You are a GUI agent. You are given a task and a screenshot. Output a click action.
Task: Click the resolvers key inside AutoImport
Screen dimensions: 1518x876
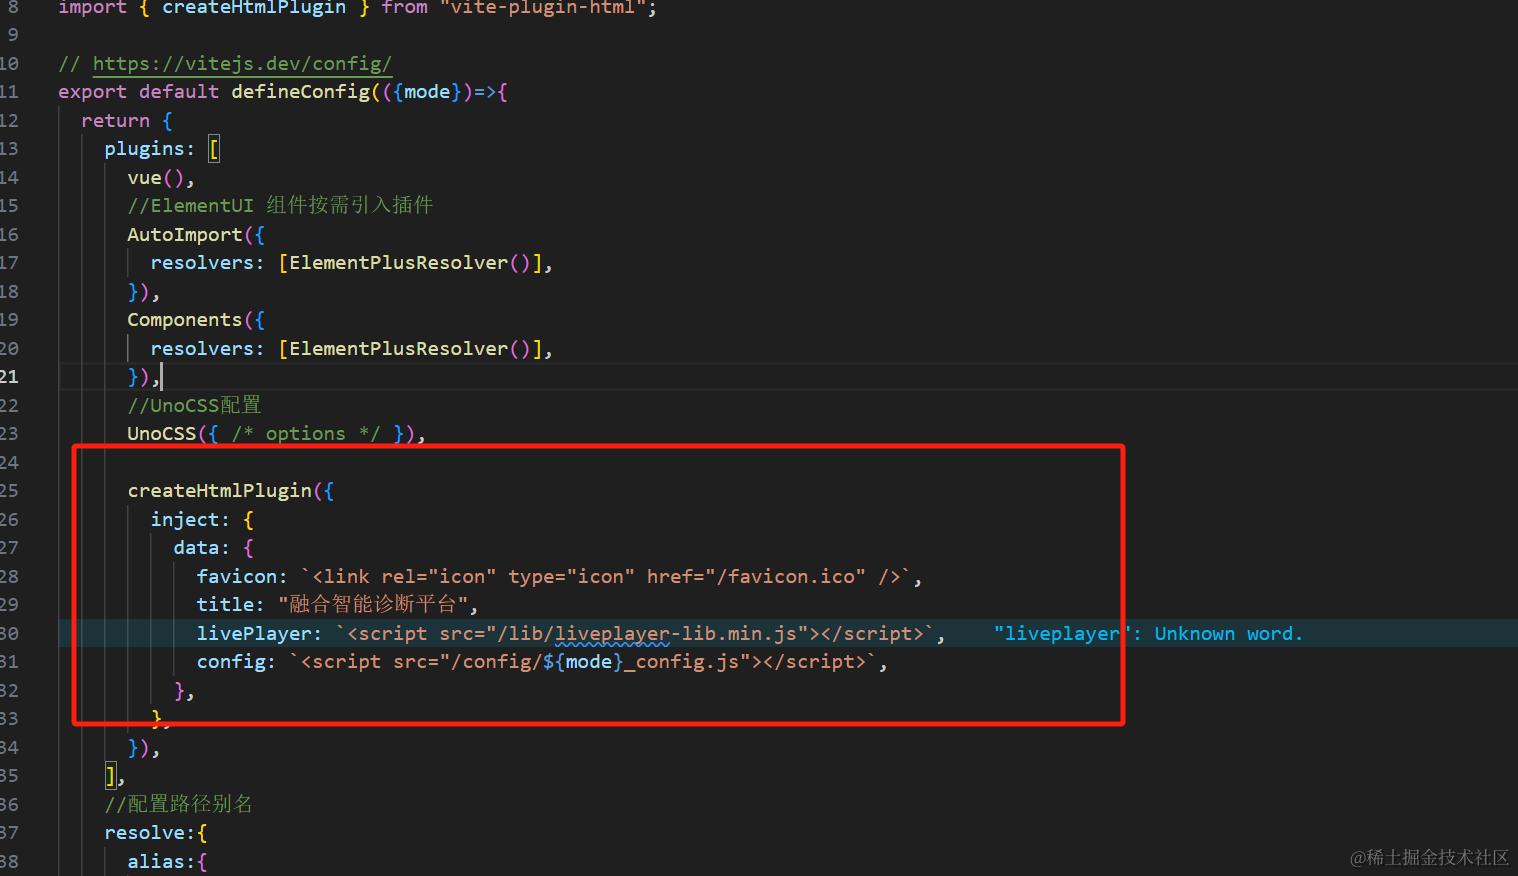coord(202,263)
